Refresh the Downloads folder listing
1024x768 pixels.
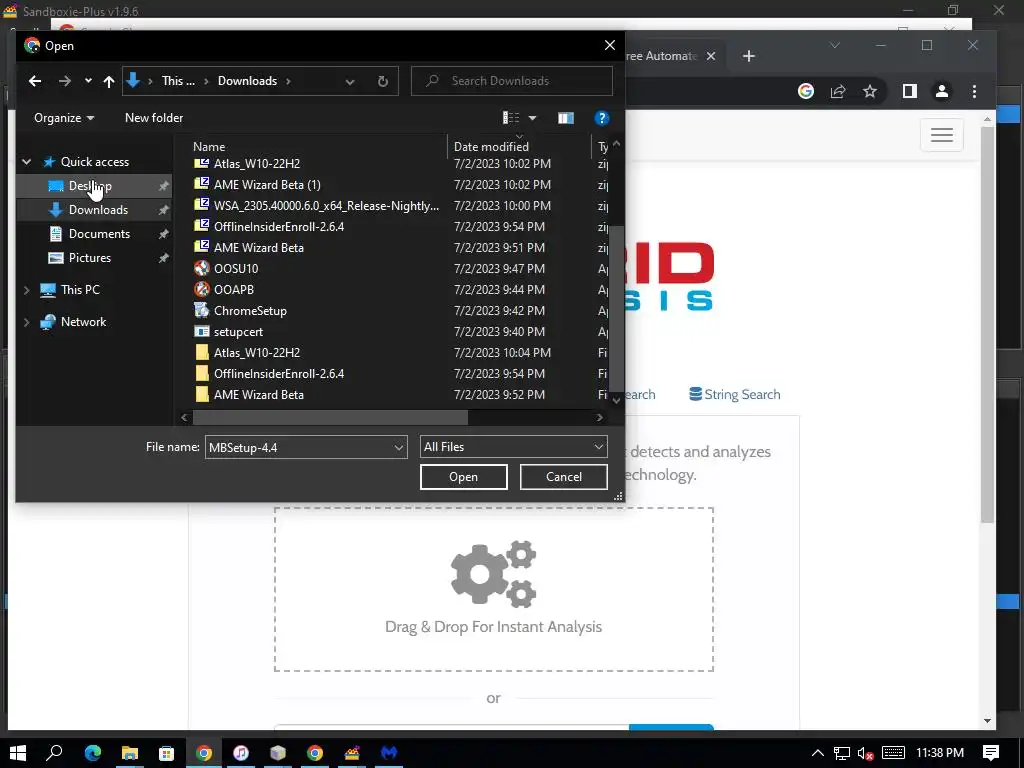pos(383,82)
